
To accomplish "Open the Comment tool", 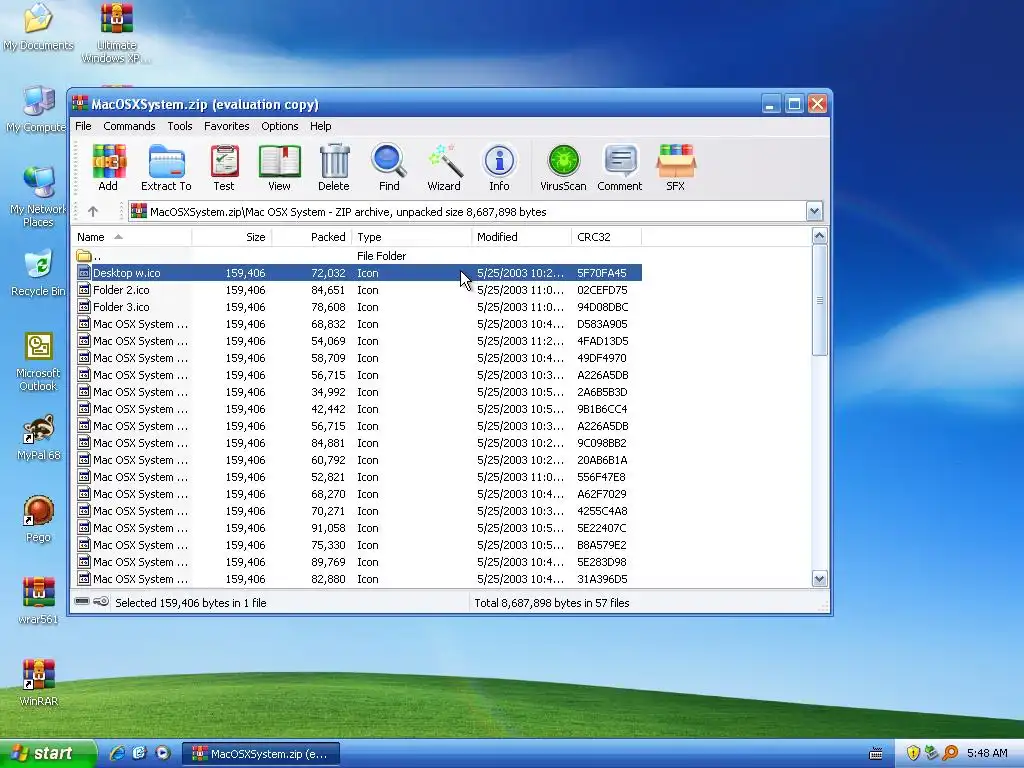I will coord(620,168).
